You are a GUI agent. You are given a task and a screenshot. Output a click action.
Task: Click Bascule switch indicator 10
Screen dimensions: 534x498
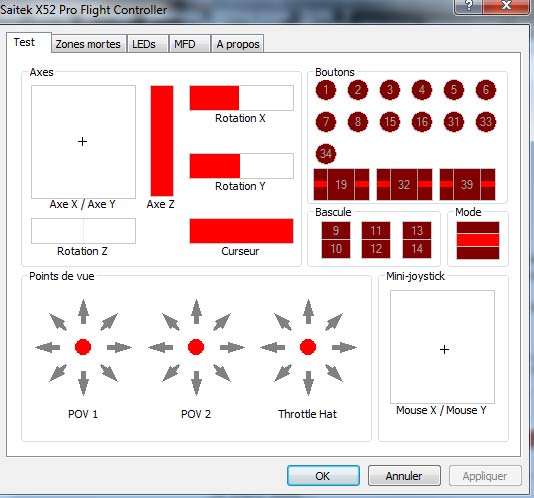pyautogui.click(x=336, y=249)
